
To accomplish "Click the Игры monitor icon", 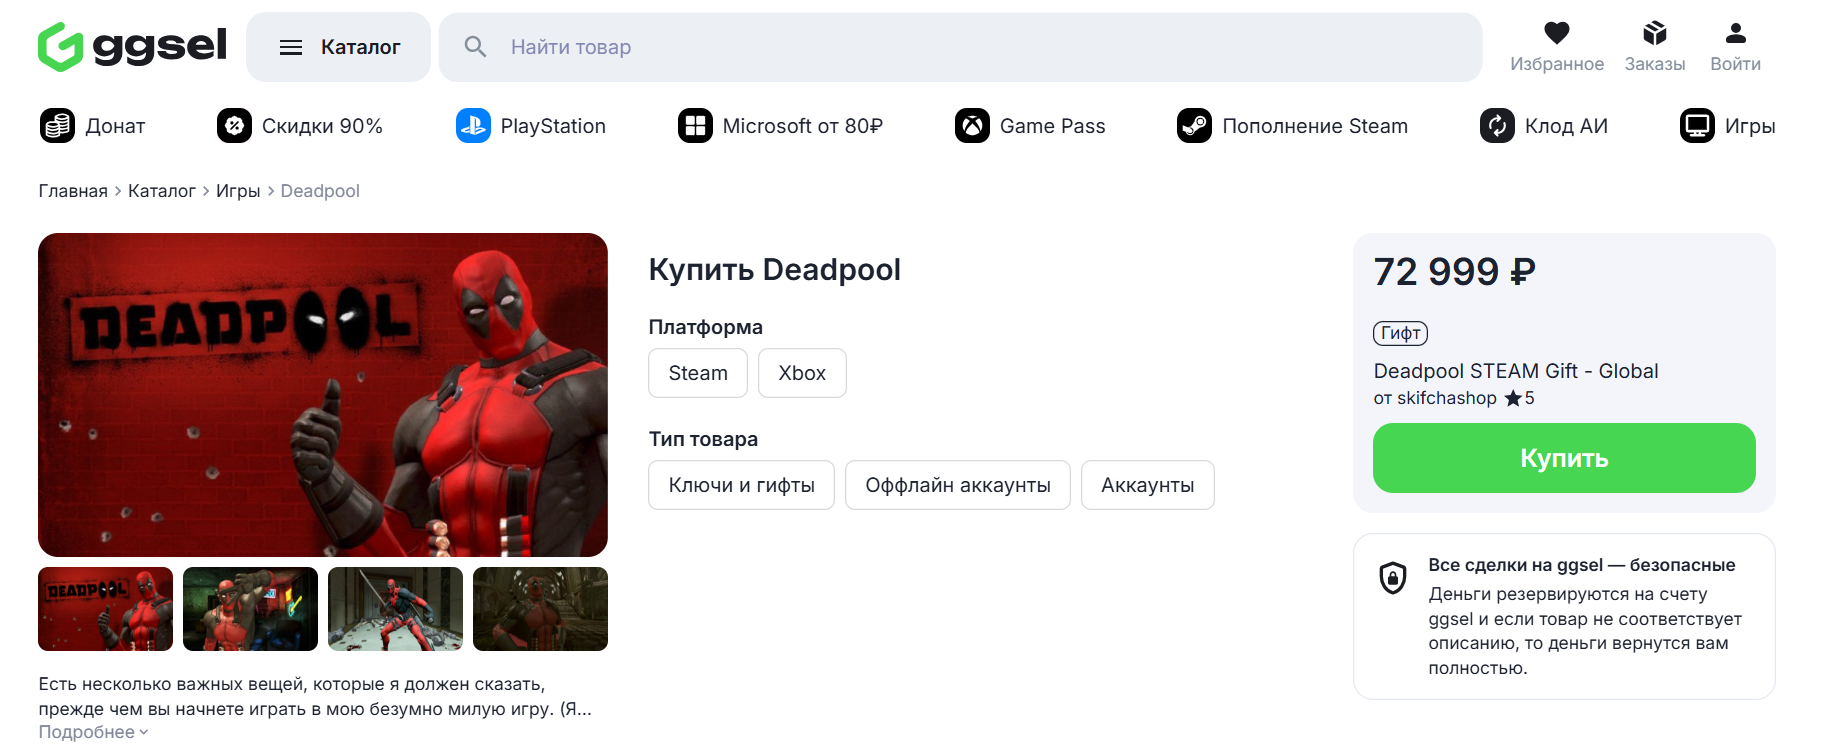I will tap(1697, 126).
